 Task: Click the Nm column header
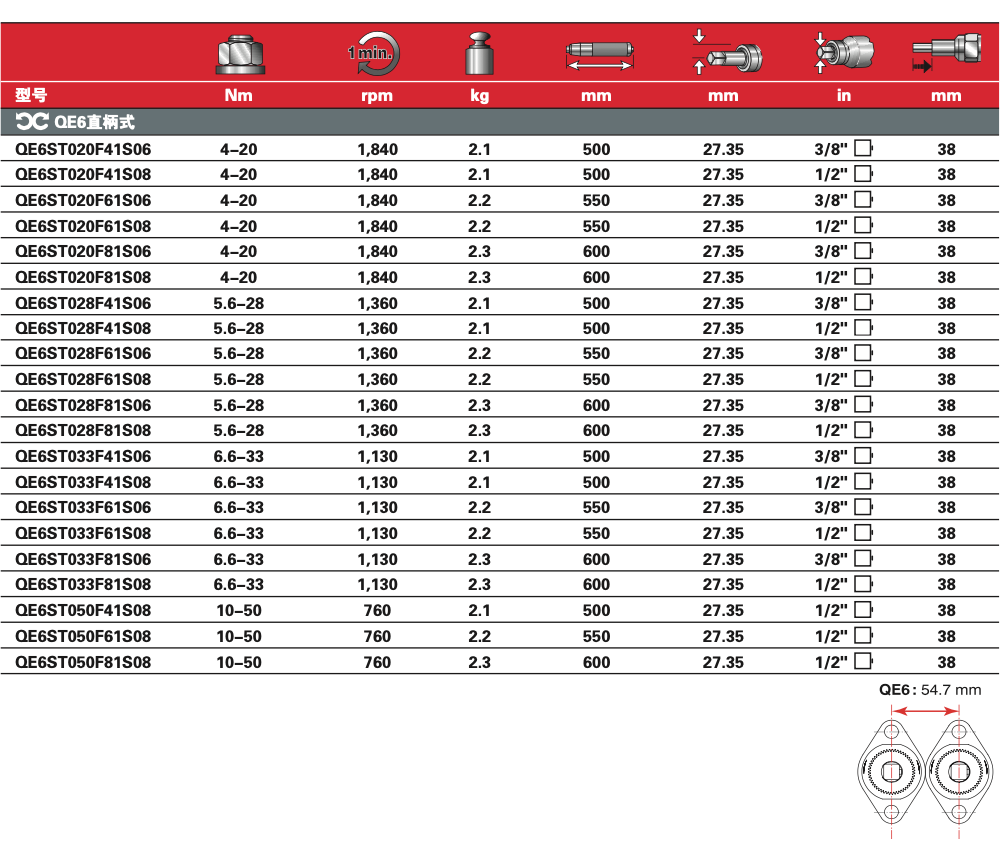click(x=239, y=96)
